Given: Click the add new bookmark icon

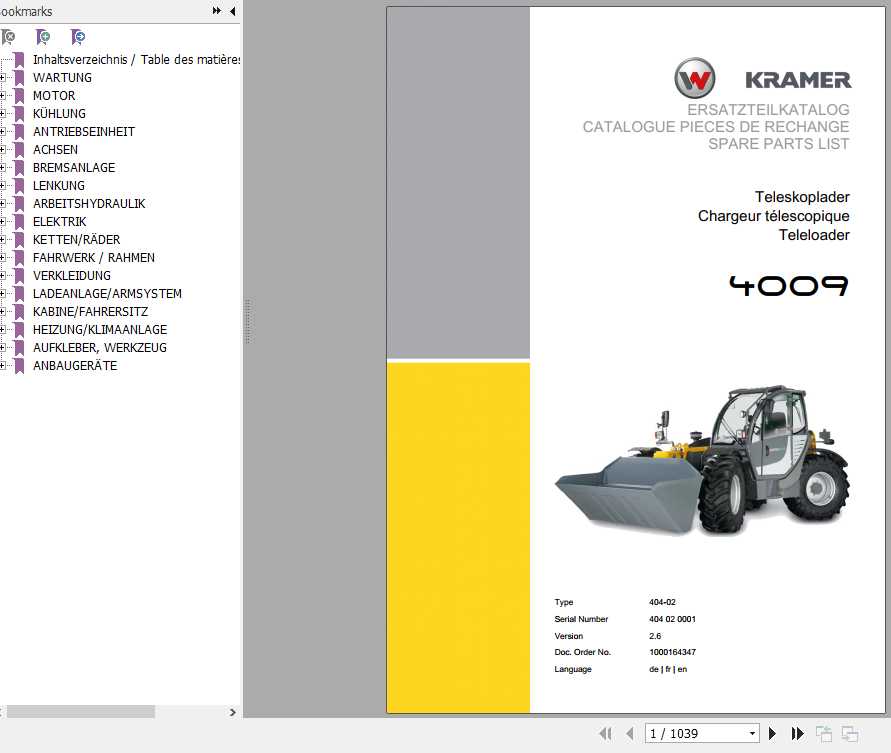Looking at the screenshot, I should 43,38.
